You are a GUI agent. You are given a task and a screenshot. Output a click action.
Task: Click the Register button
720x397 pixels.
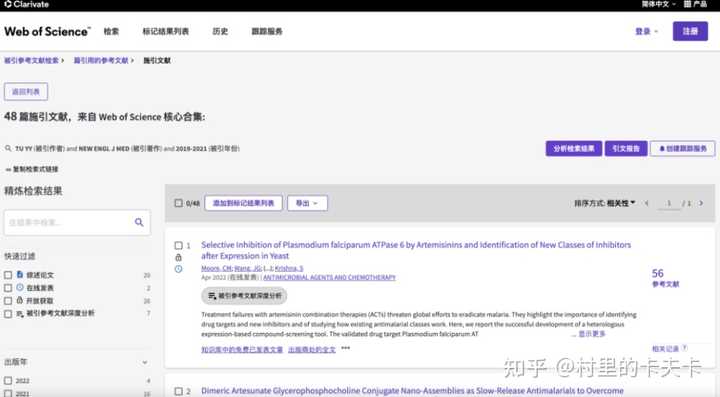690,31
